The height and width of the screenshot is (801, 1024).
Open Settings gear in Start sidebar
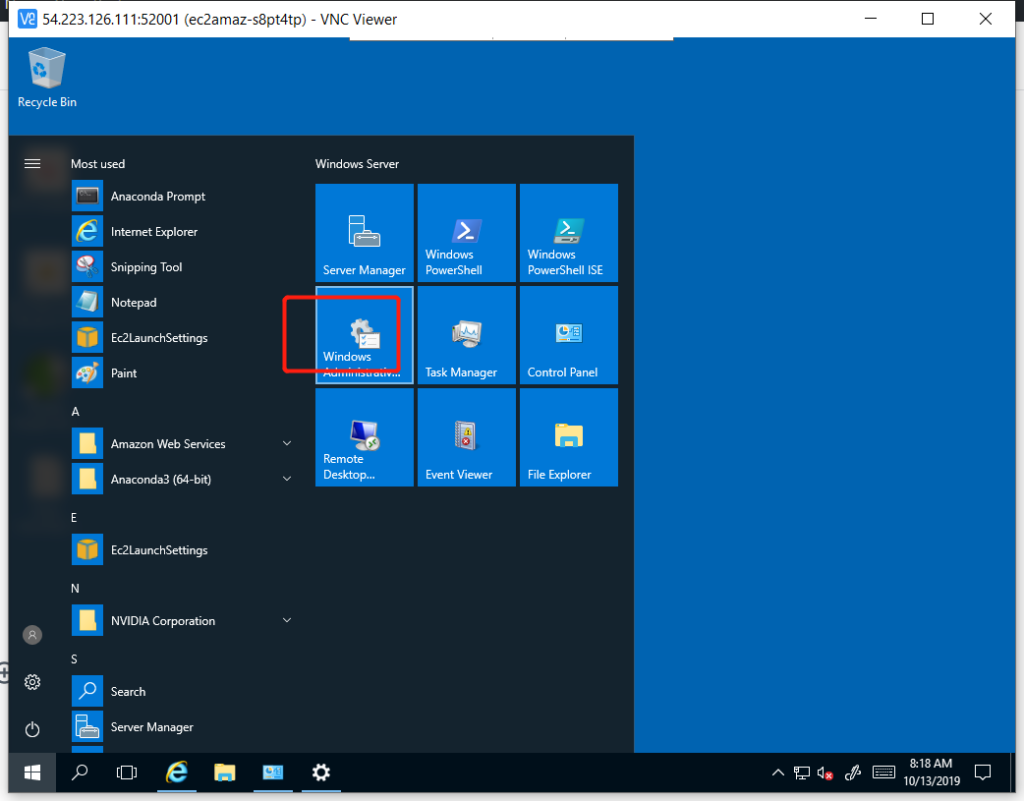tap(32, 682)
